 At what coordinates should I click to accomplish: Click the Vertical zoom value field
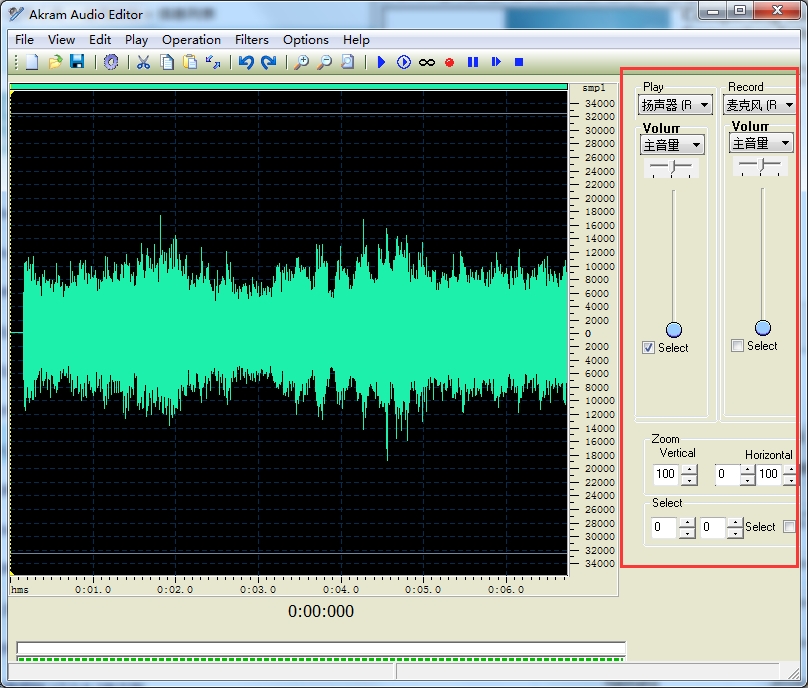[665, 474]
